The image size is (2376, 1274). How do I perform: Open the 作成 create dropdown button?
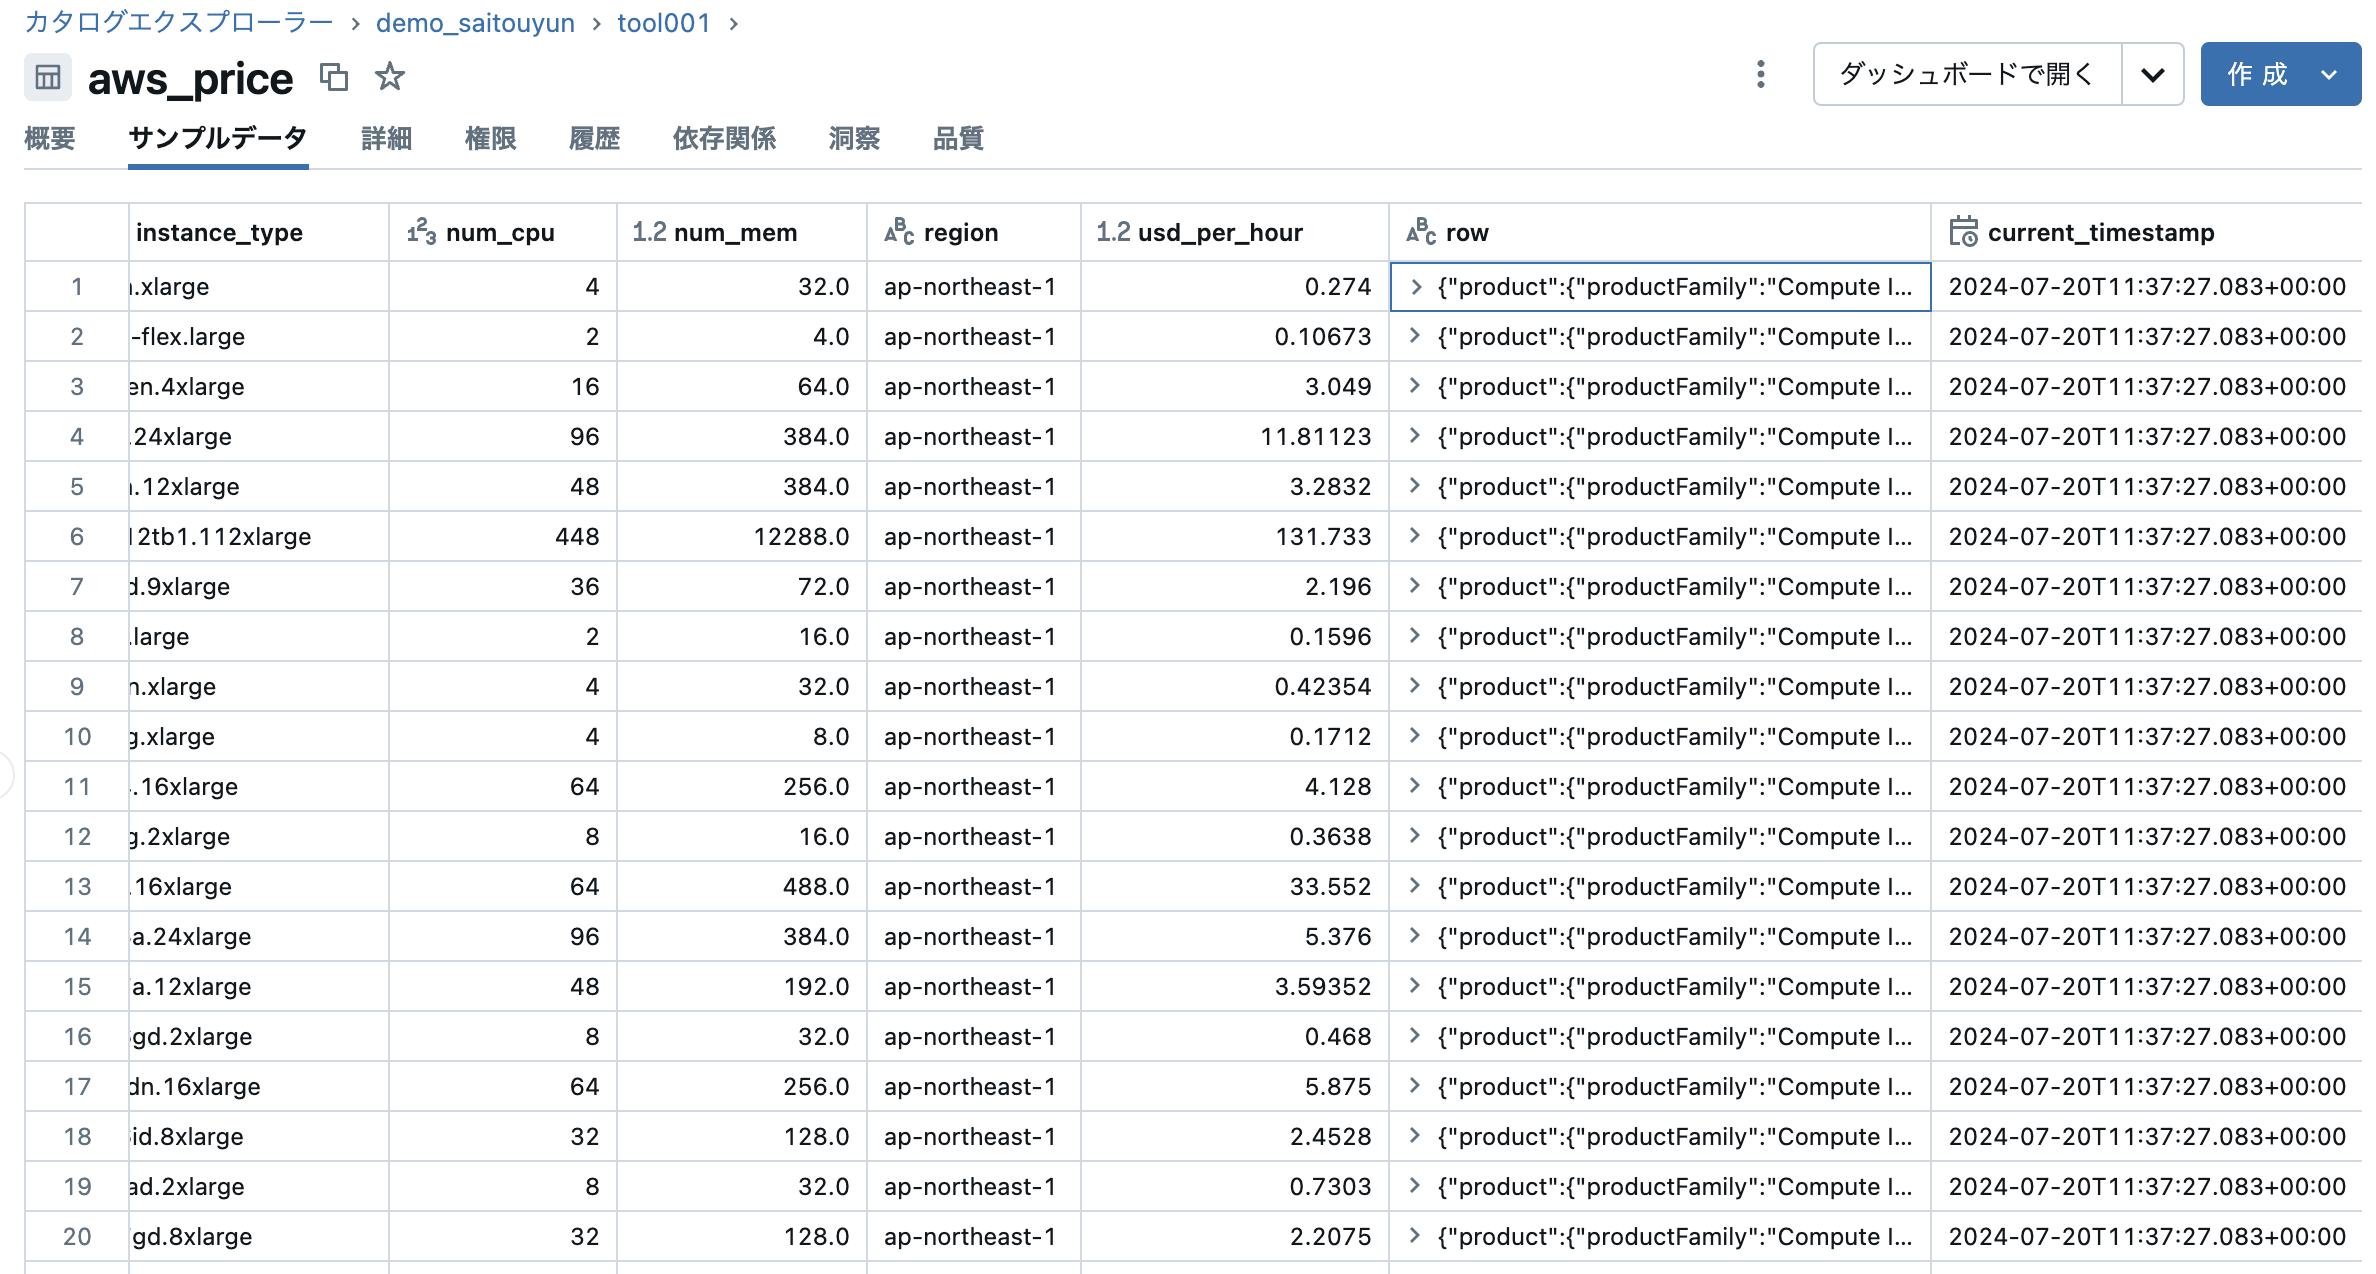pyautogui.click(x=2280, y=74)
